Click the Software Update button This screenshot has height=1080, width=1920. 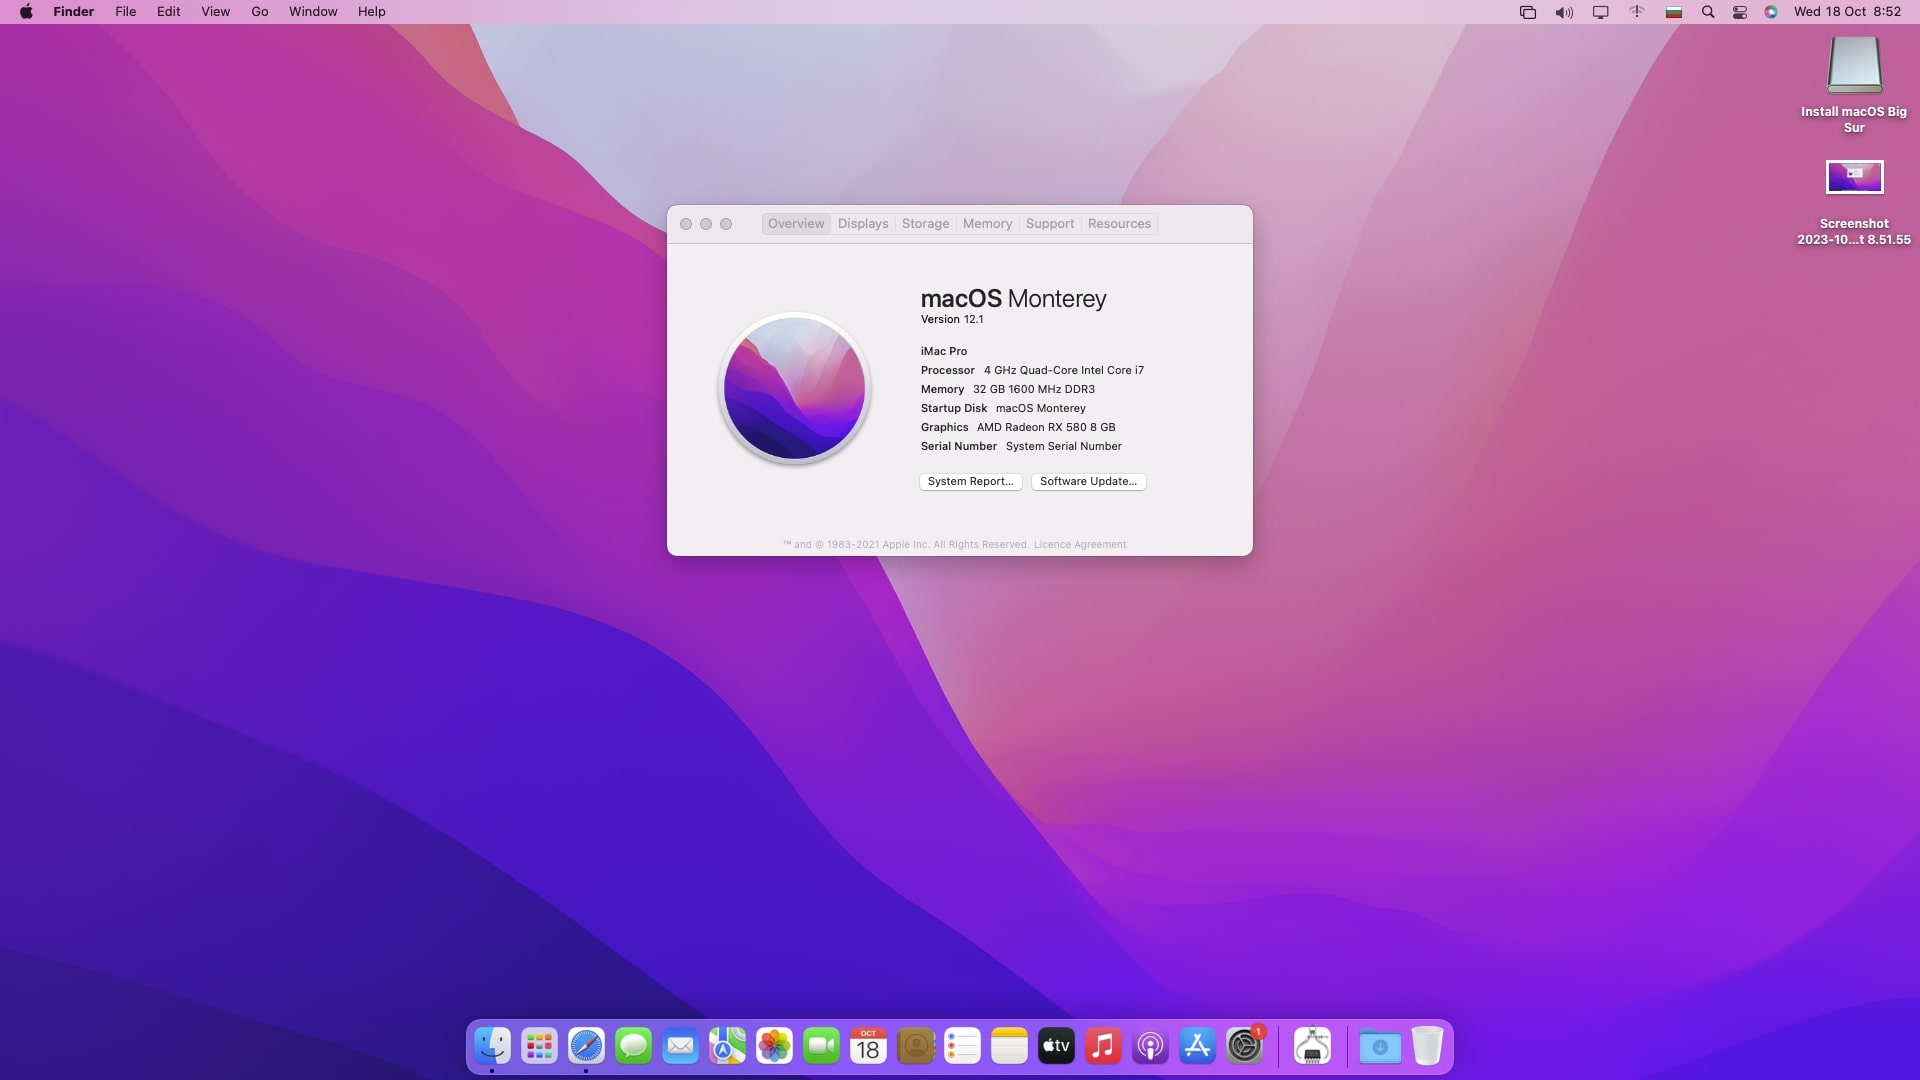pyautogui.click(x=1088, y=482)
